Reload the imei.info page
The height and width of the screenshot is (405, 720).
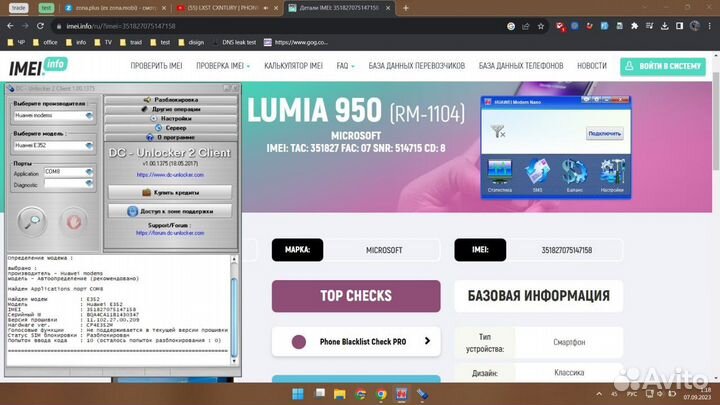[x=40, y=26]
